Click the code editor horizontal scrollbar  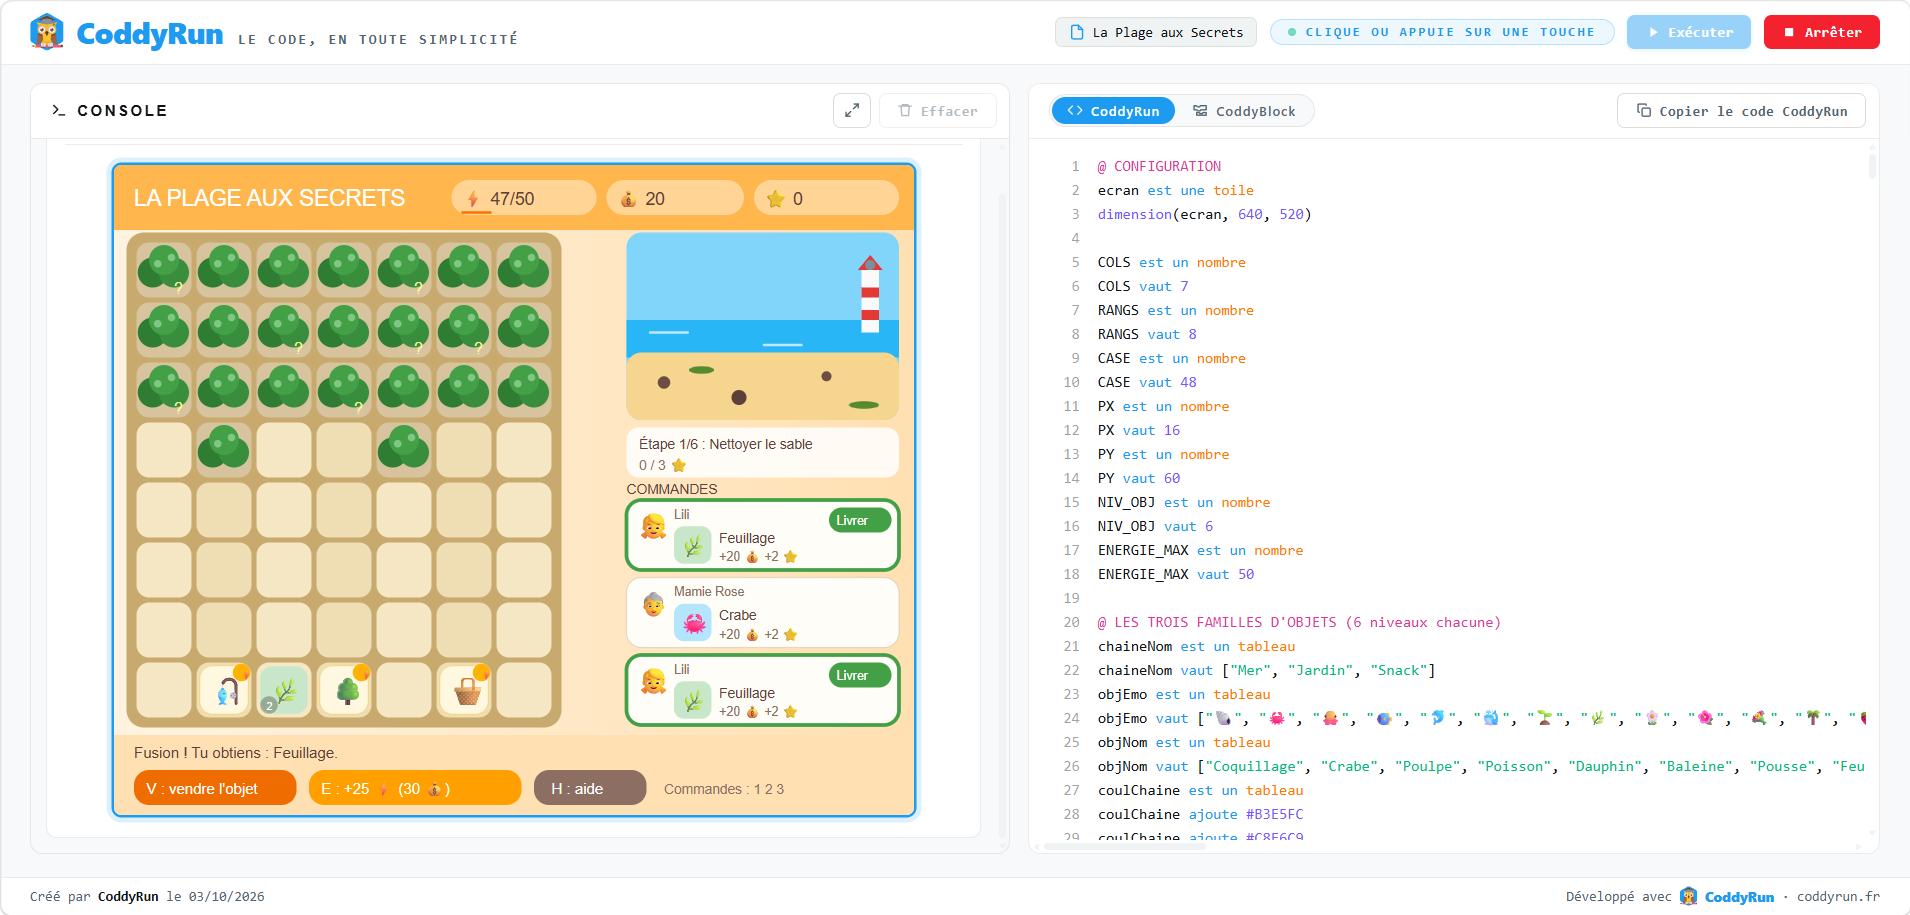1125,846
